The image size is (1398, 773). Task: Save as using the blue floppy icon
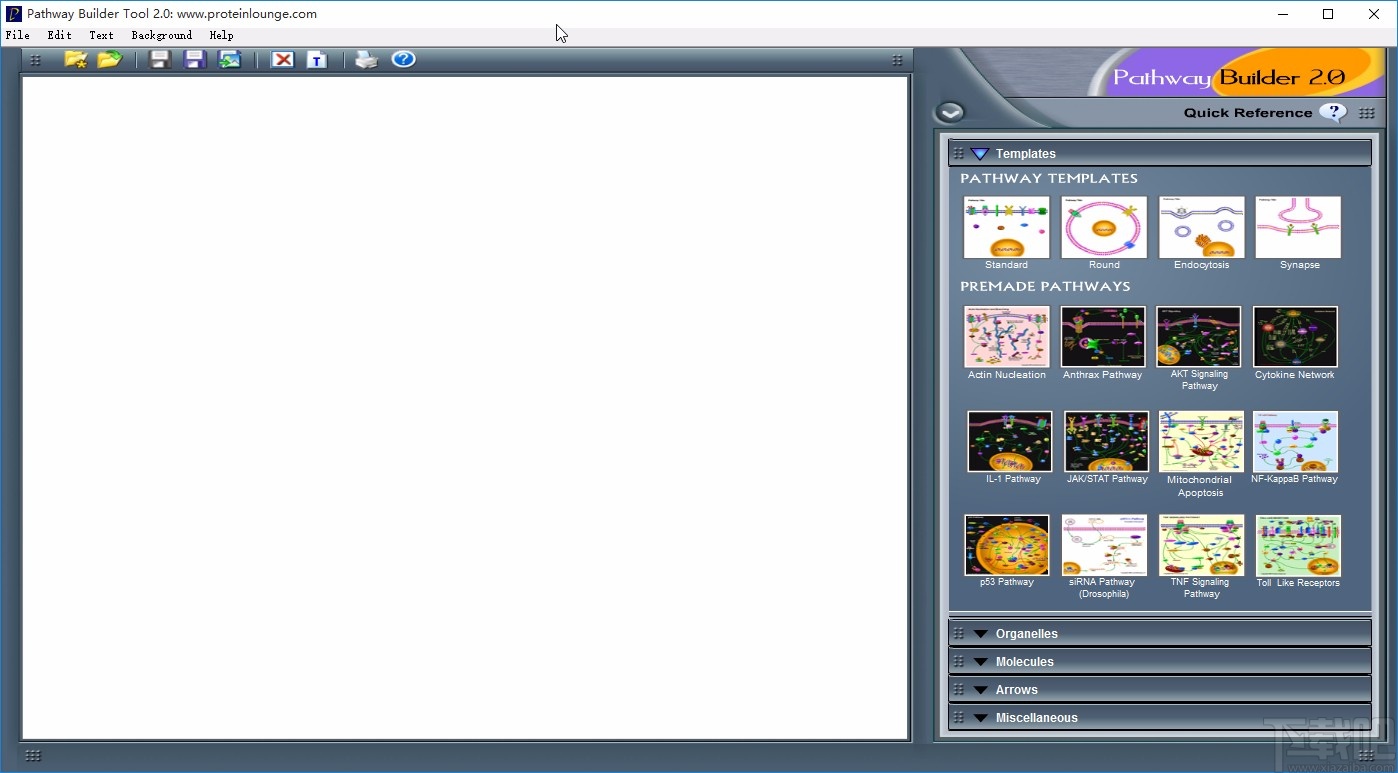click(x=195, y=60)
